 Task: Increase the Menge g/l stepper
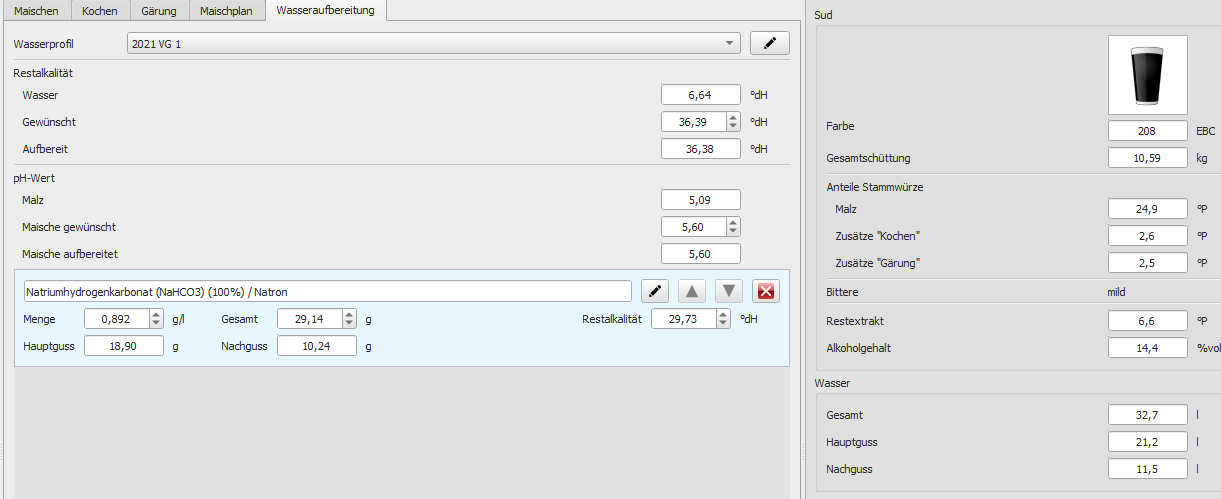(x=155, y=315)
